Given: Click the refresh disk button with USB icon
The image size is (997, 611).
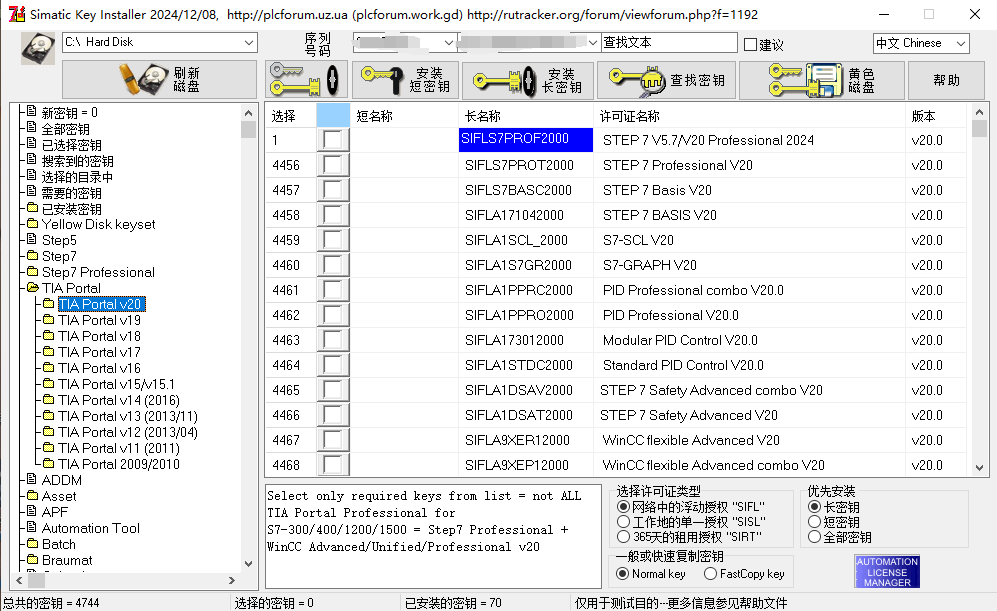Looking at the screenshot, I should click(159, 79).
